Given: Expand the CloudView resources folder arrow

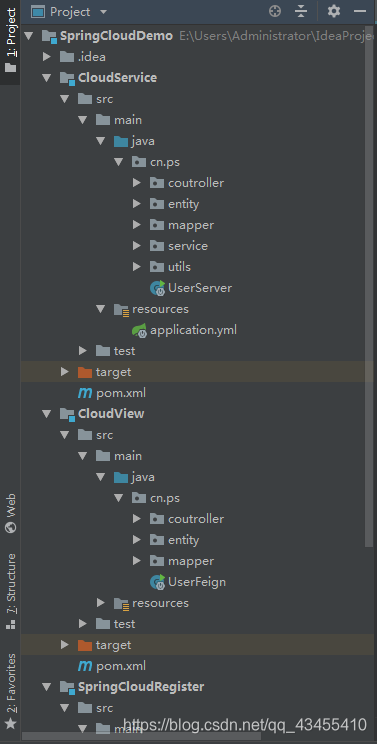Looking at the screenshot, I should 101,603.
